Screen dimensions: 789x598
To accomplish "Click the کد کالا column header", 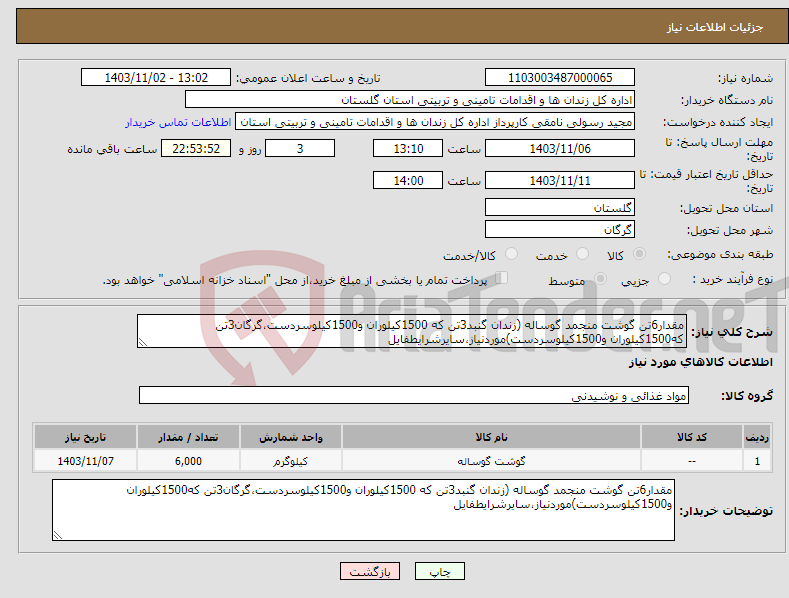I will (x=692, y=437).
